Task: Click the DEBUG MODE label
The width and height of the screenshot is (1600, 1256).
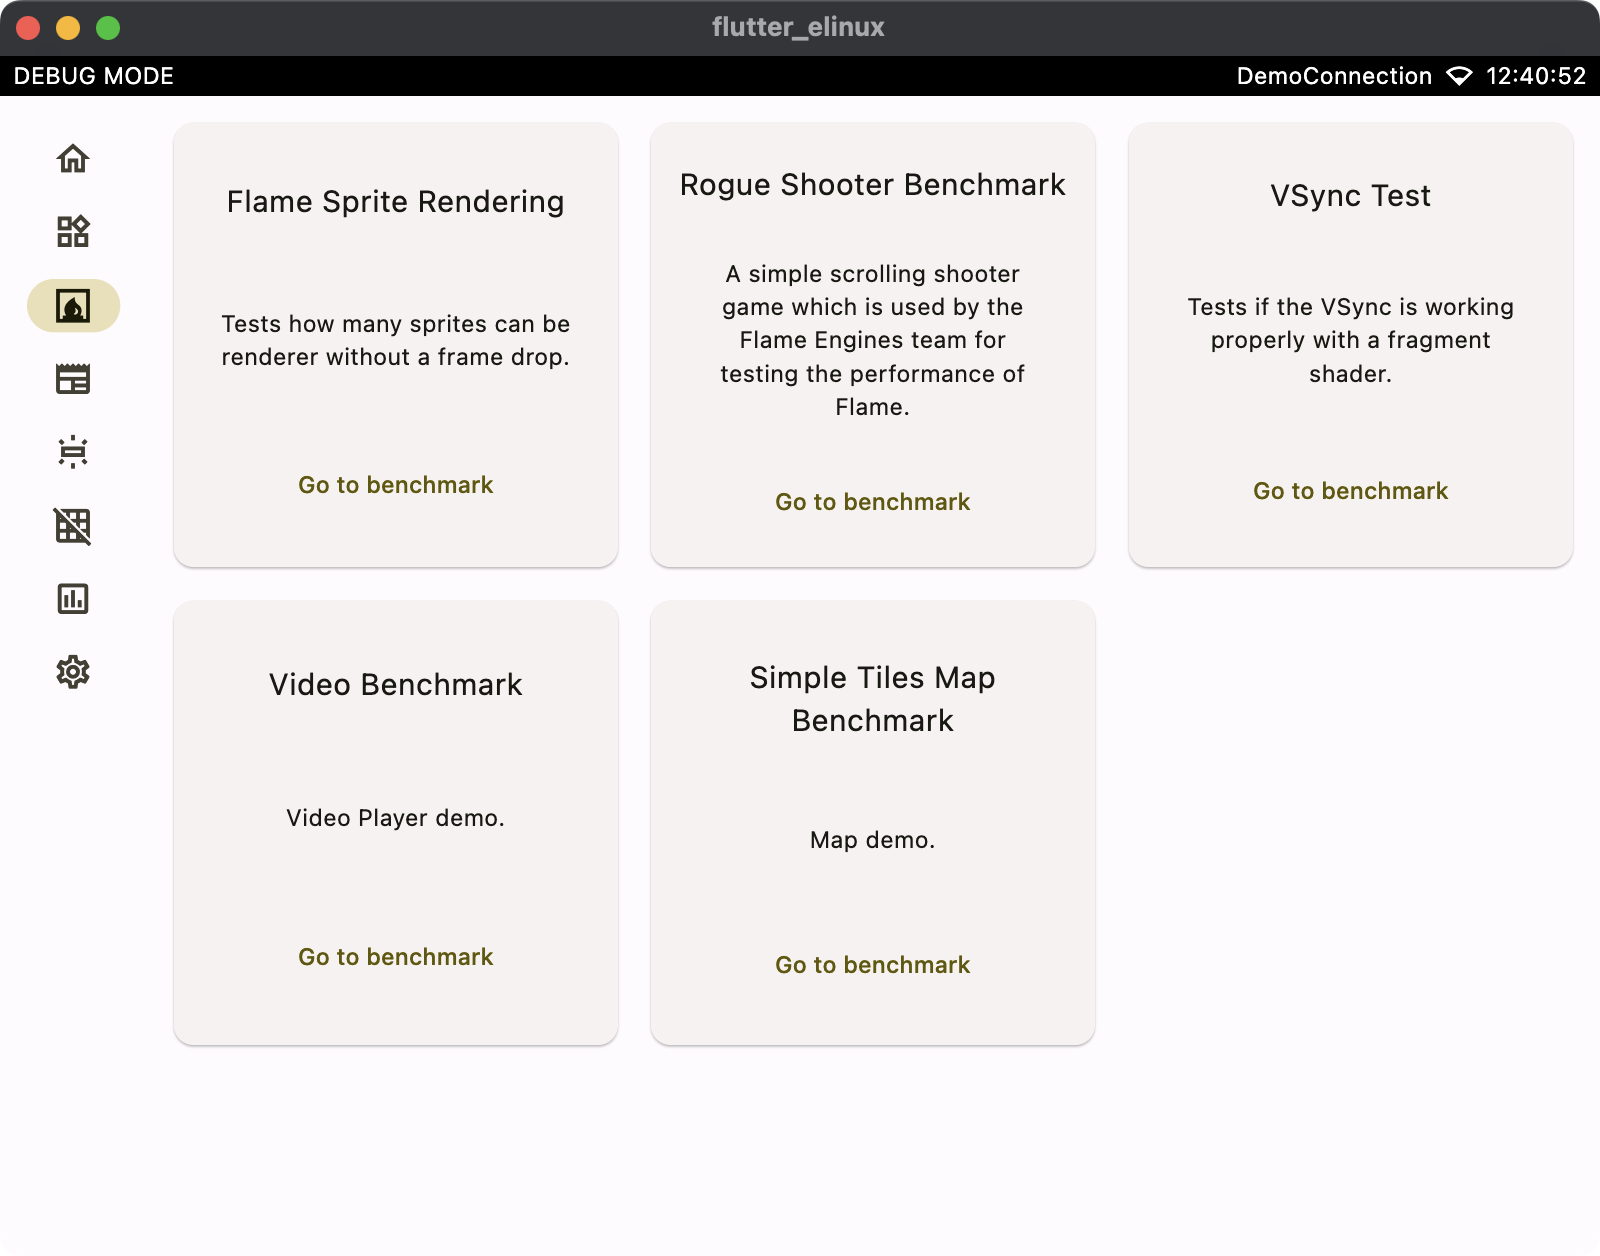Action: click(94, 76)
